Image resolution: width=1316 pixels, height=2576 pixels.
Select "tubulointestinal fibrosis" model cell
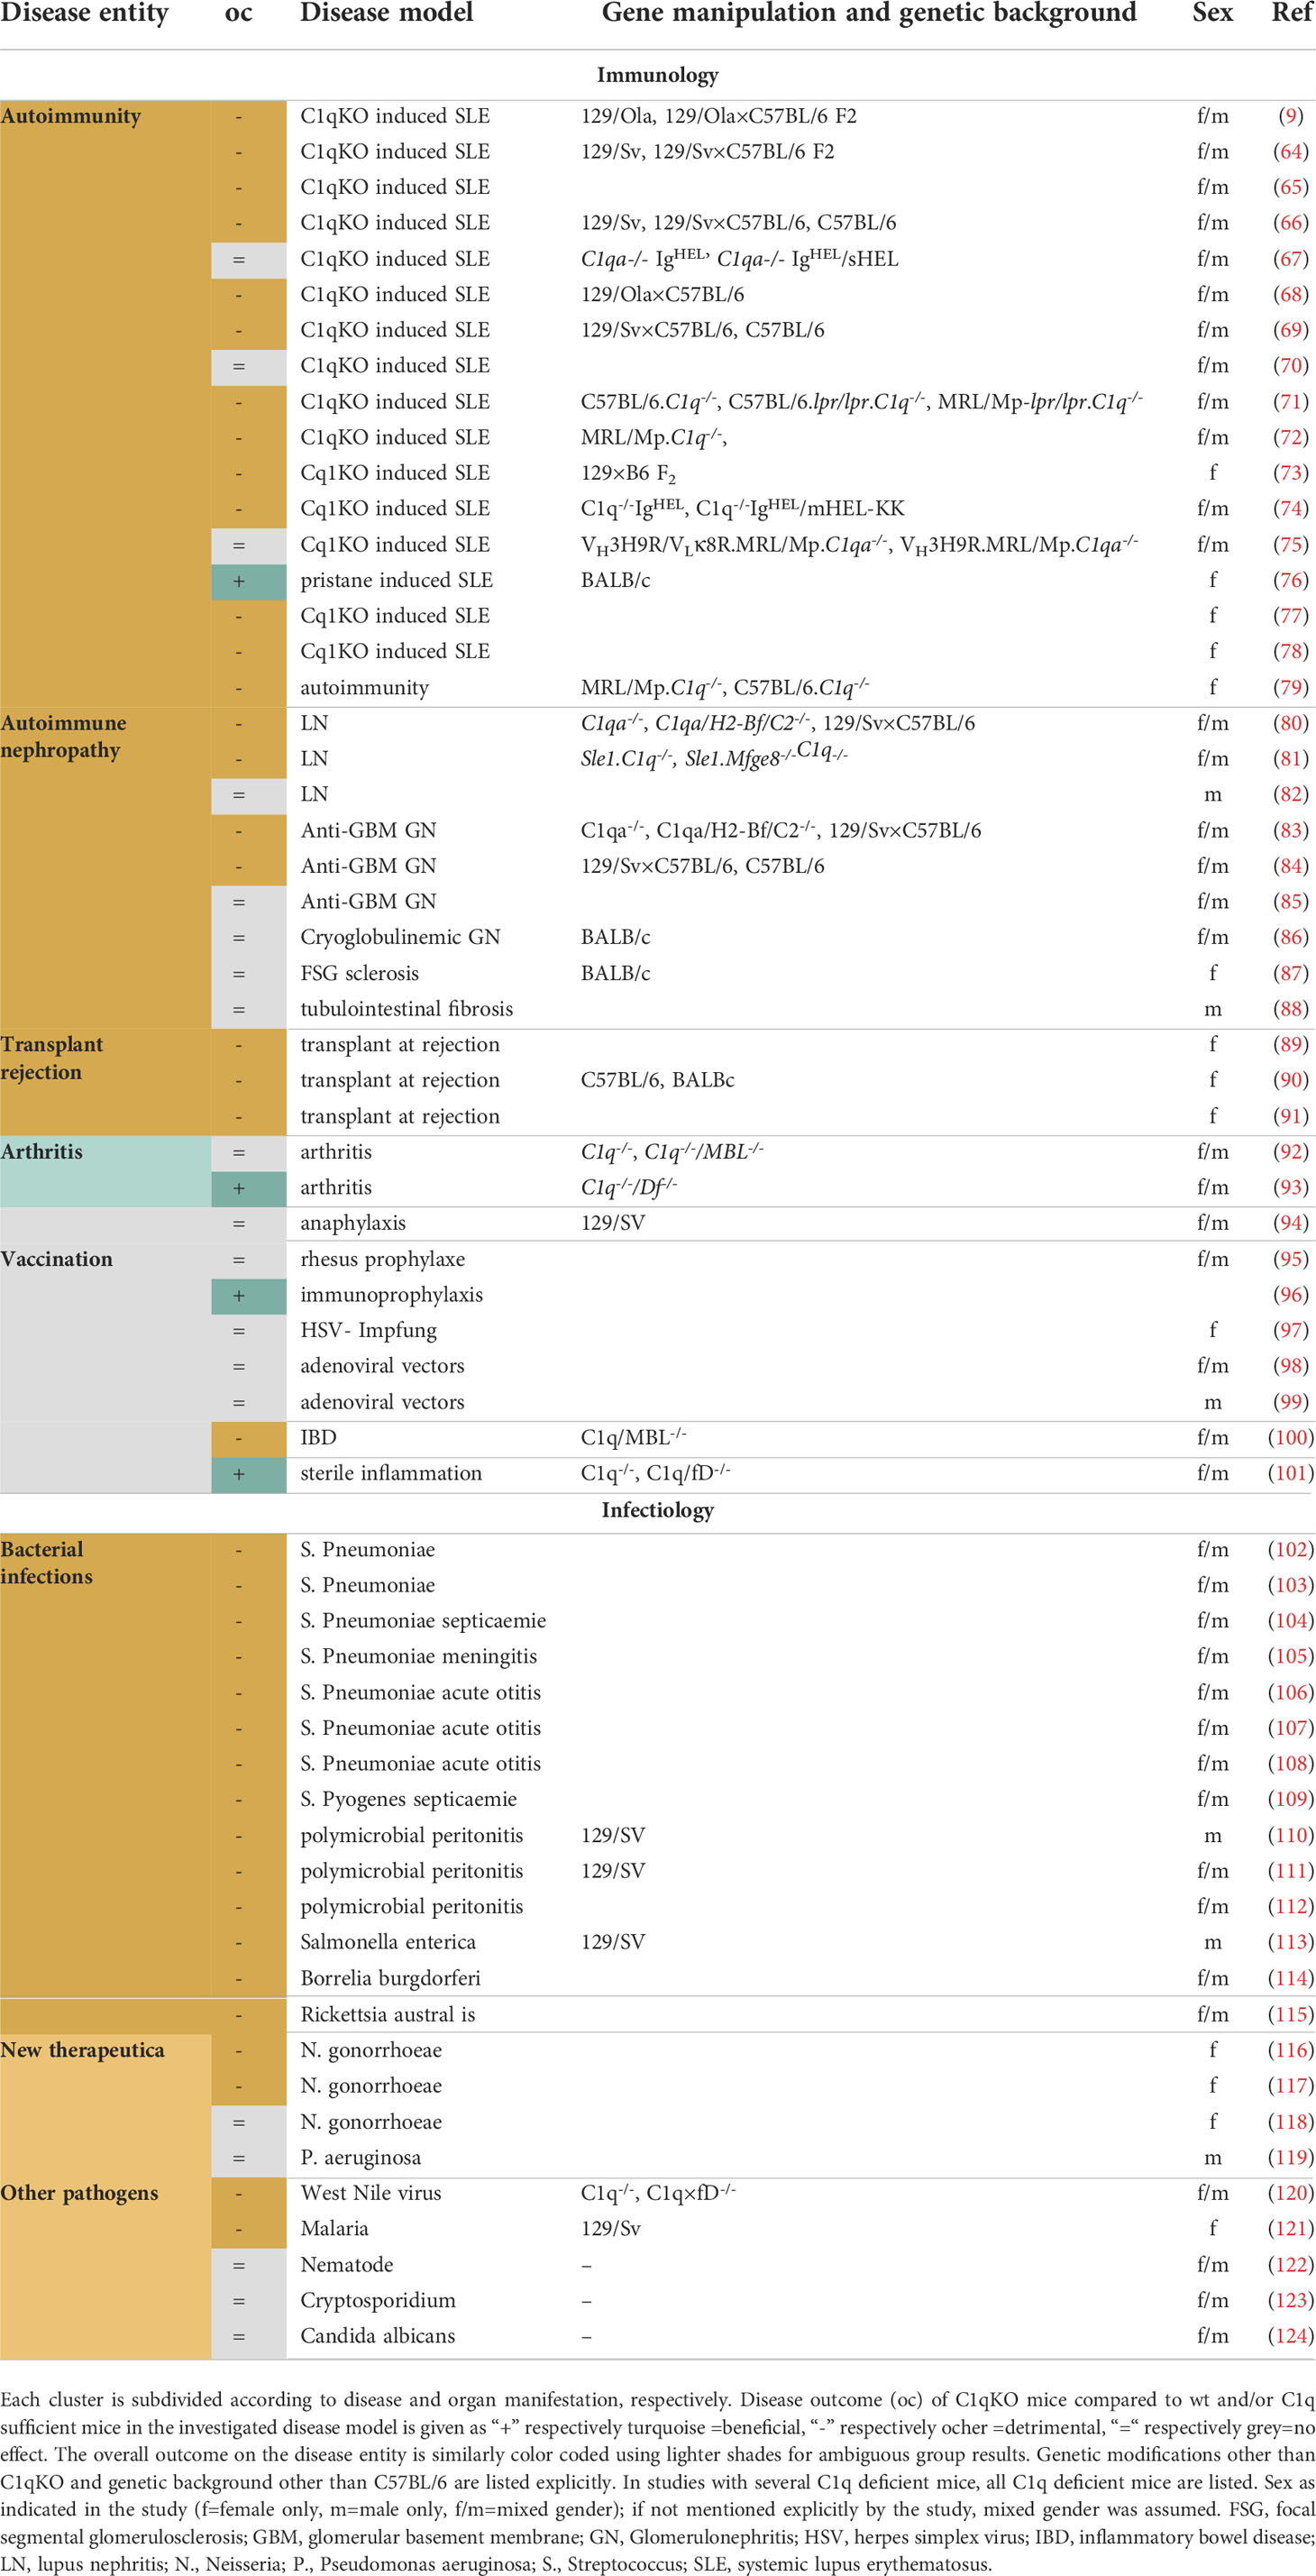tap(407, 1009)
